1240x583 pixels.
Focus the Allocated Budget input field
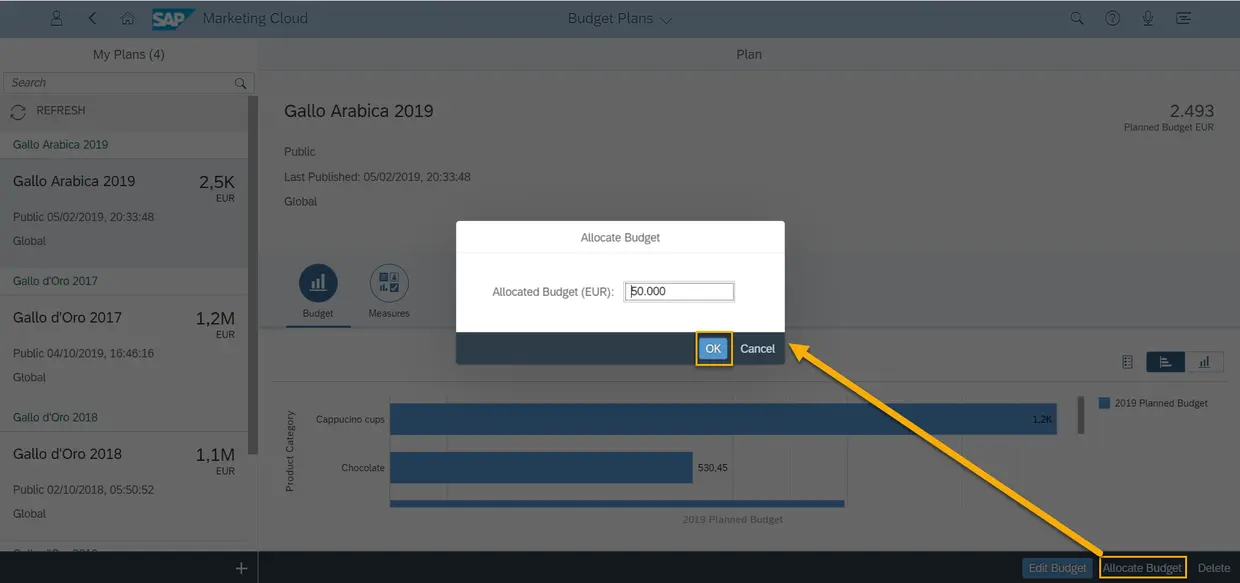click(x=679, y=291)
